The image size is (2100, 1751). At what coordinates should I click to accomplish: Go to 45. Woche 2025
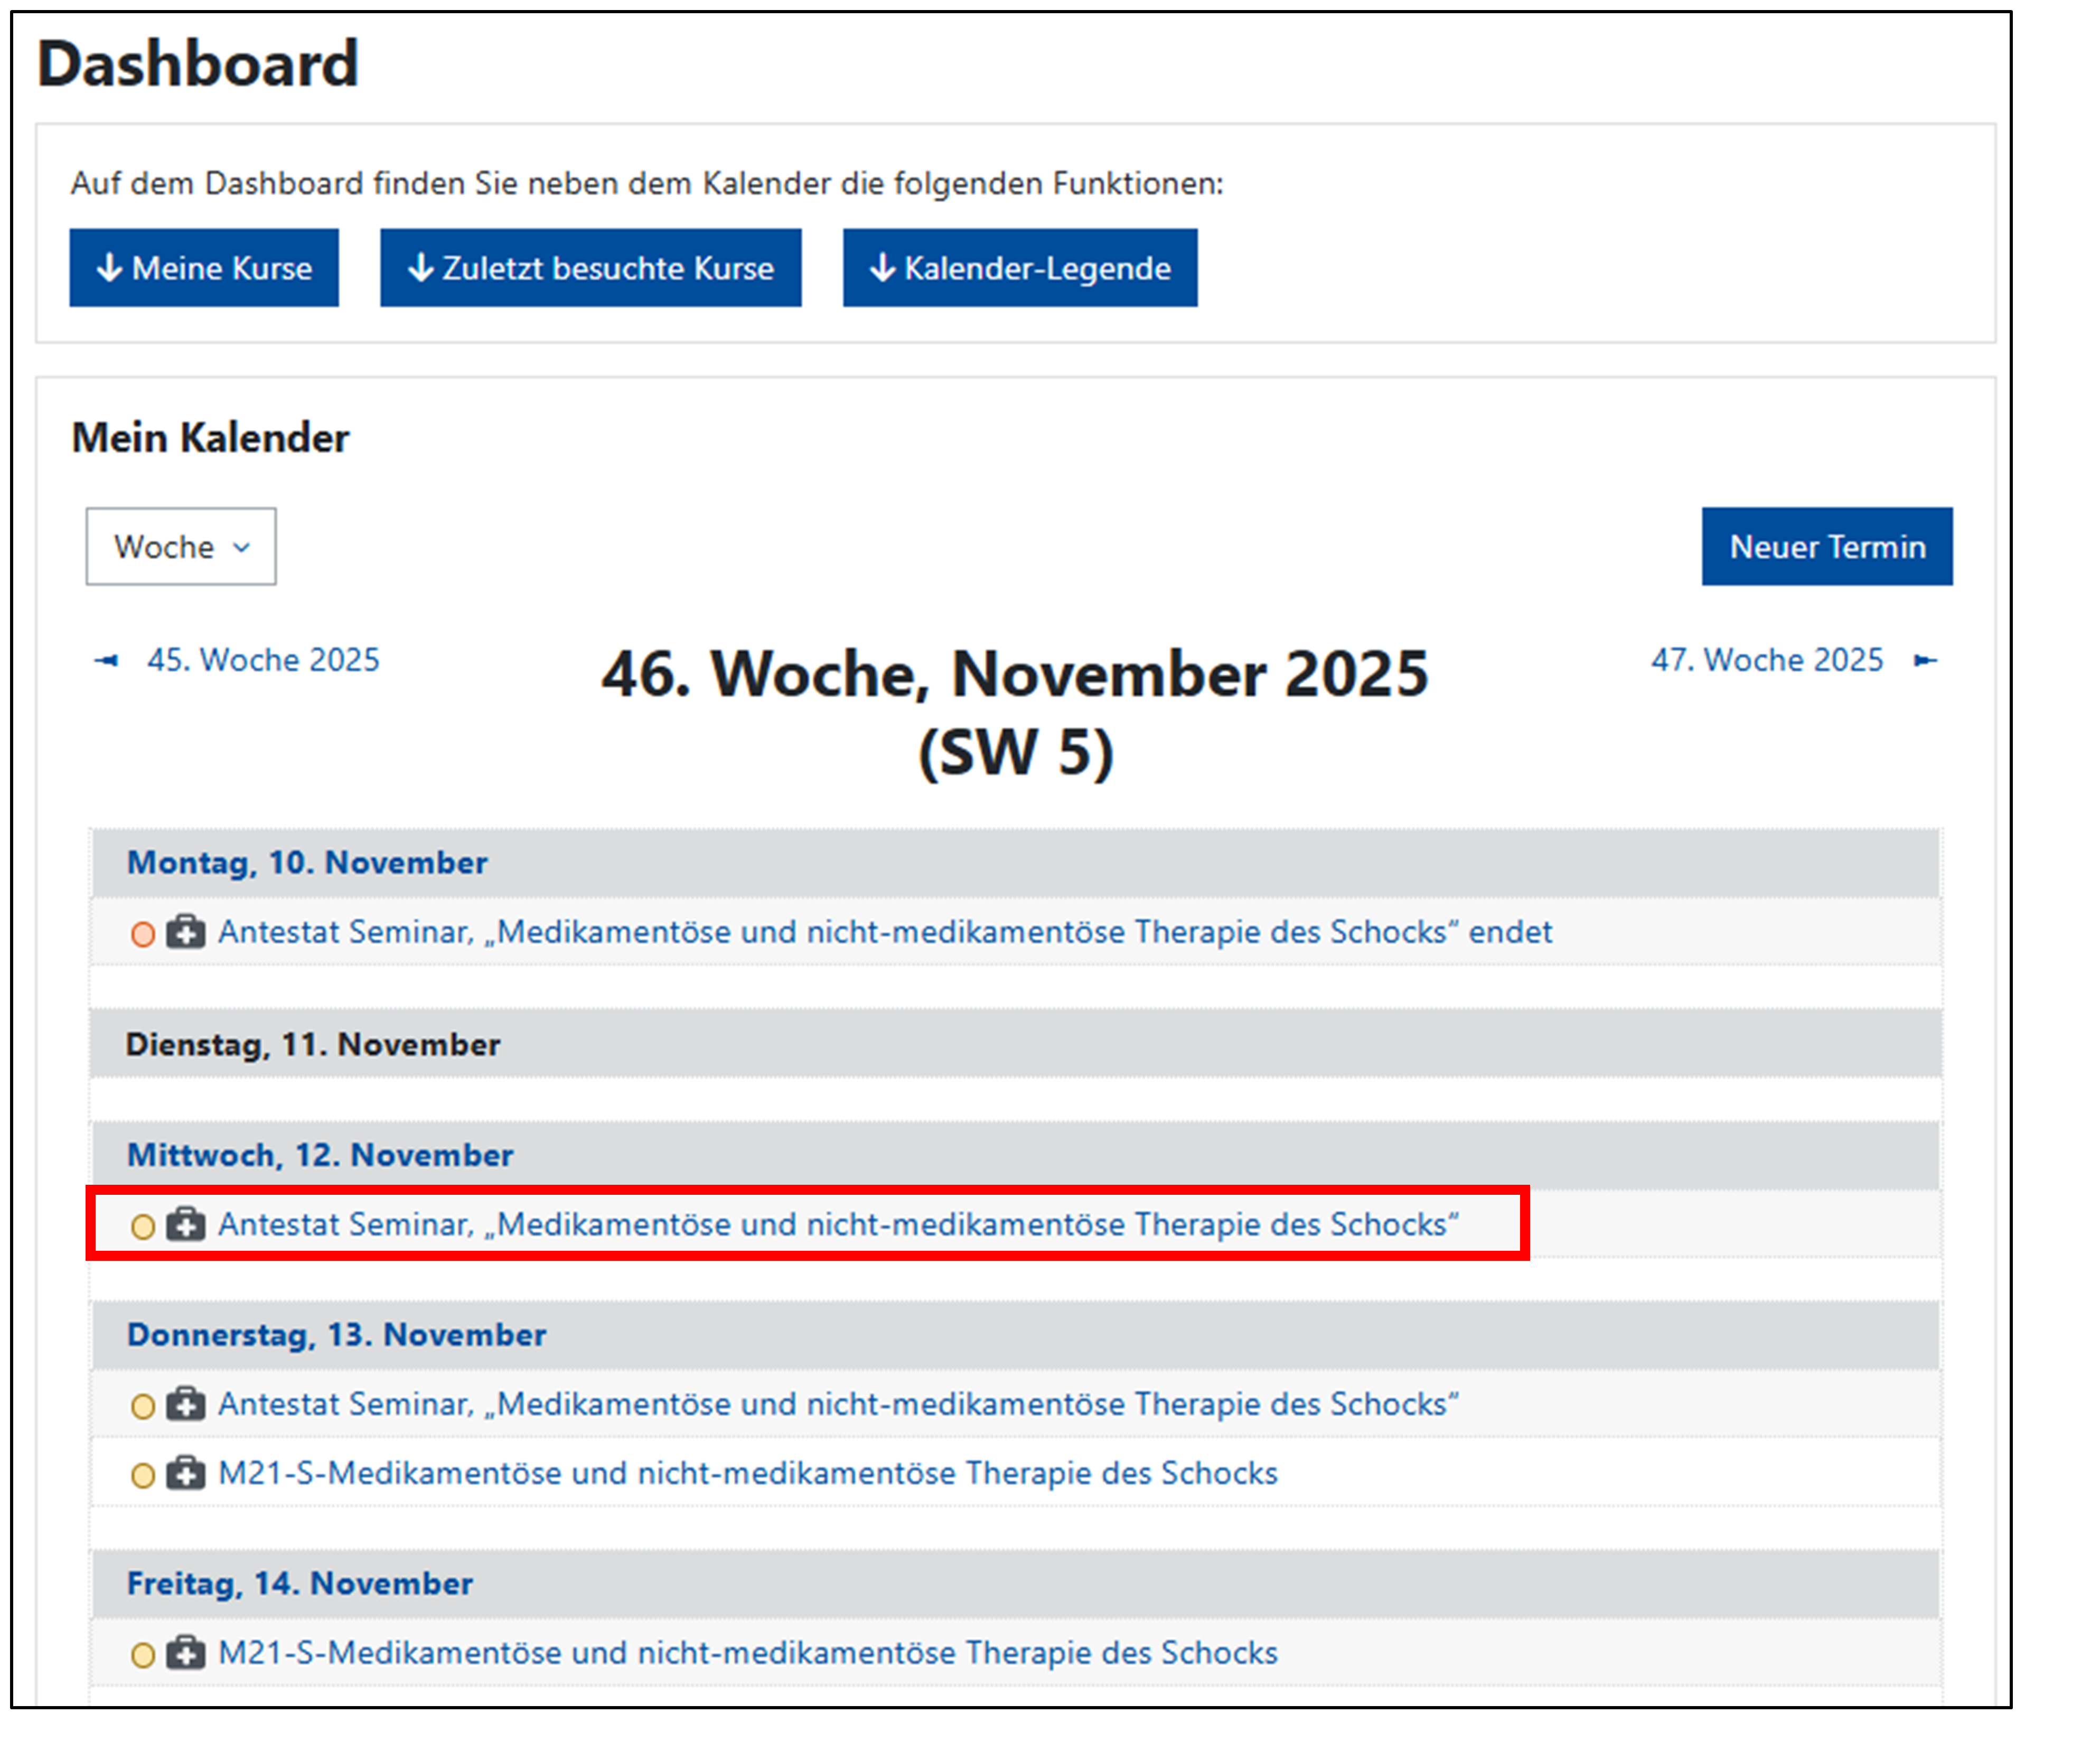pyautogui.click(x=263, y=660)
